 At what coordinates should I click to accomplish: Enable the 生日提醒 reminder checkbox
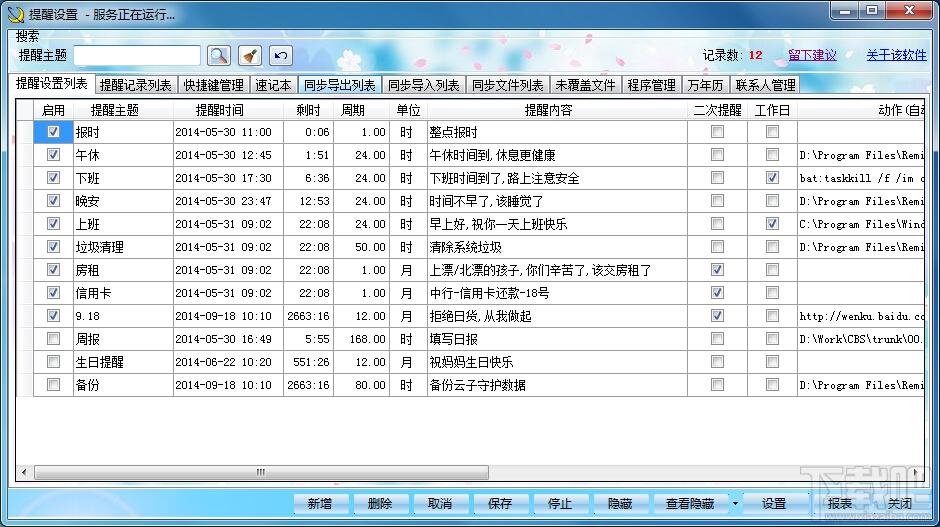click(x=53, y=362)
